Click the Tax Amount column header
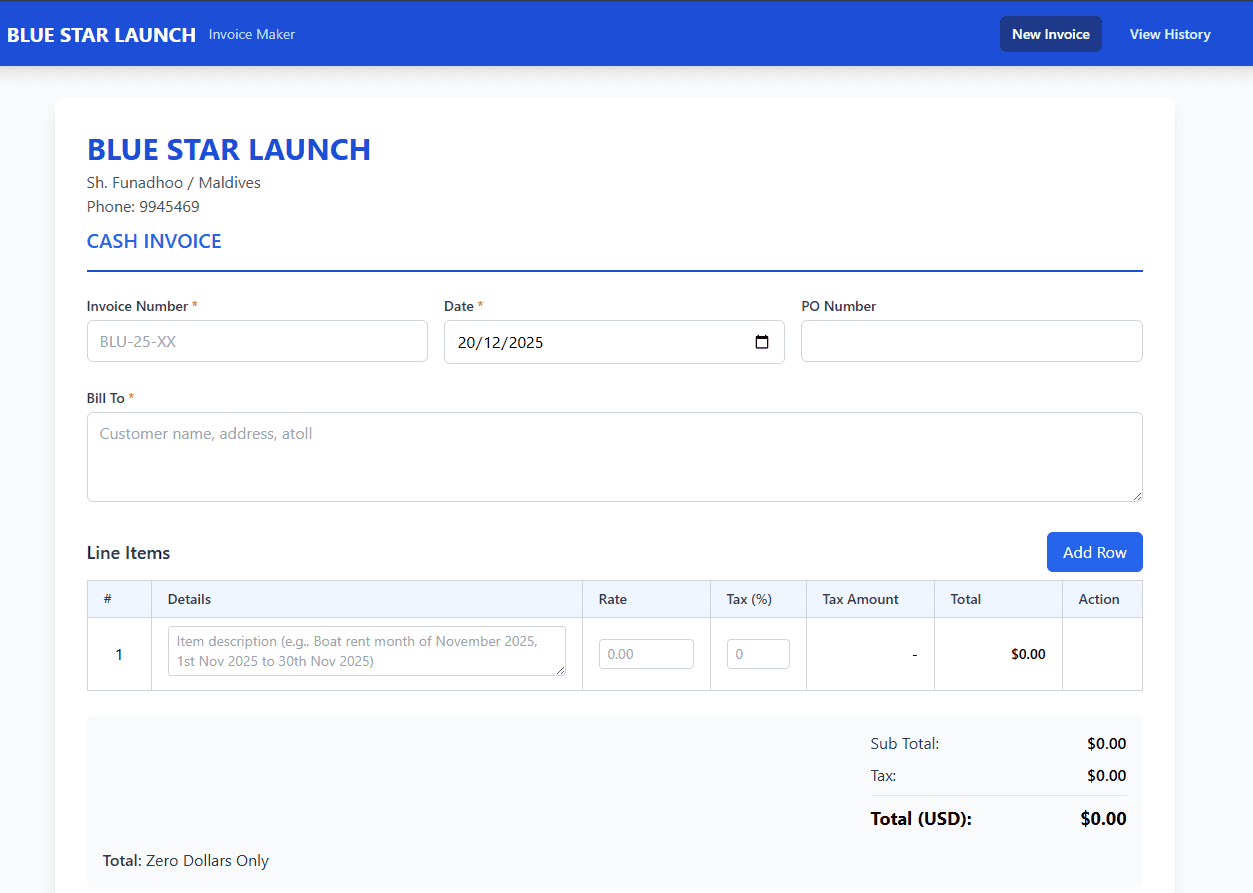The width and height of the screenshot is (1253, 893). coord(860,599)
